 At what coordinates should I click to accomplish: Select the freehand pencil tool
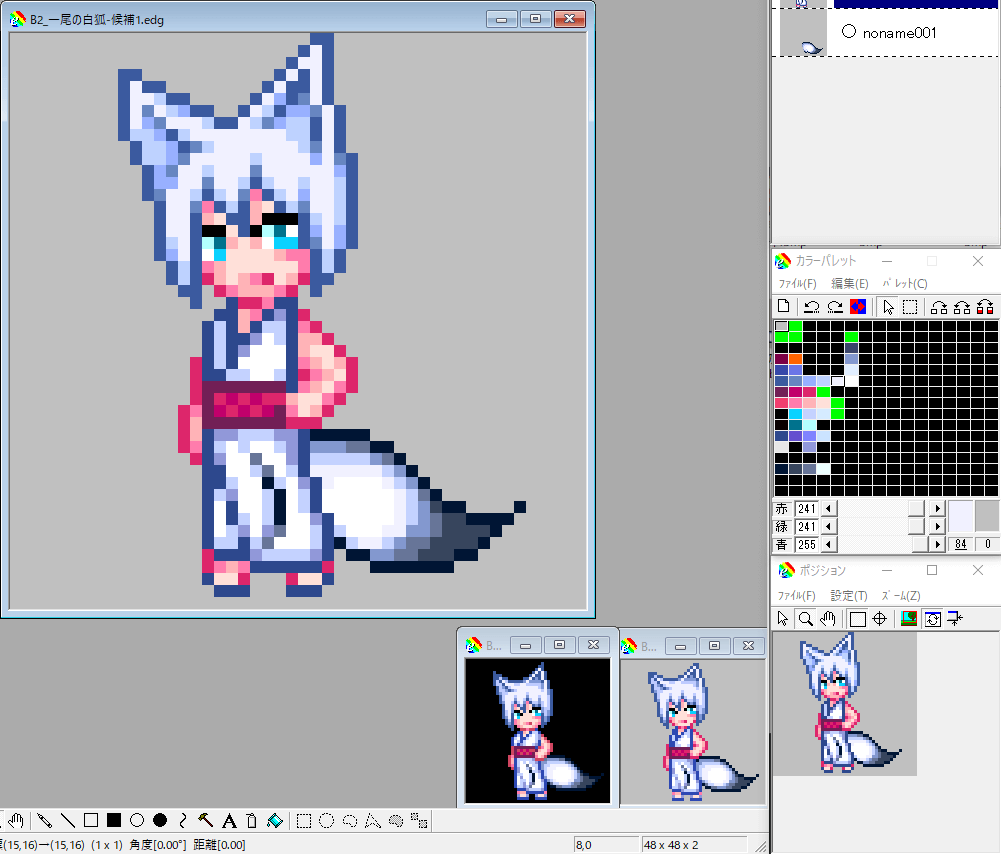point(44,821)
